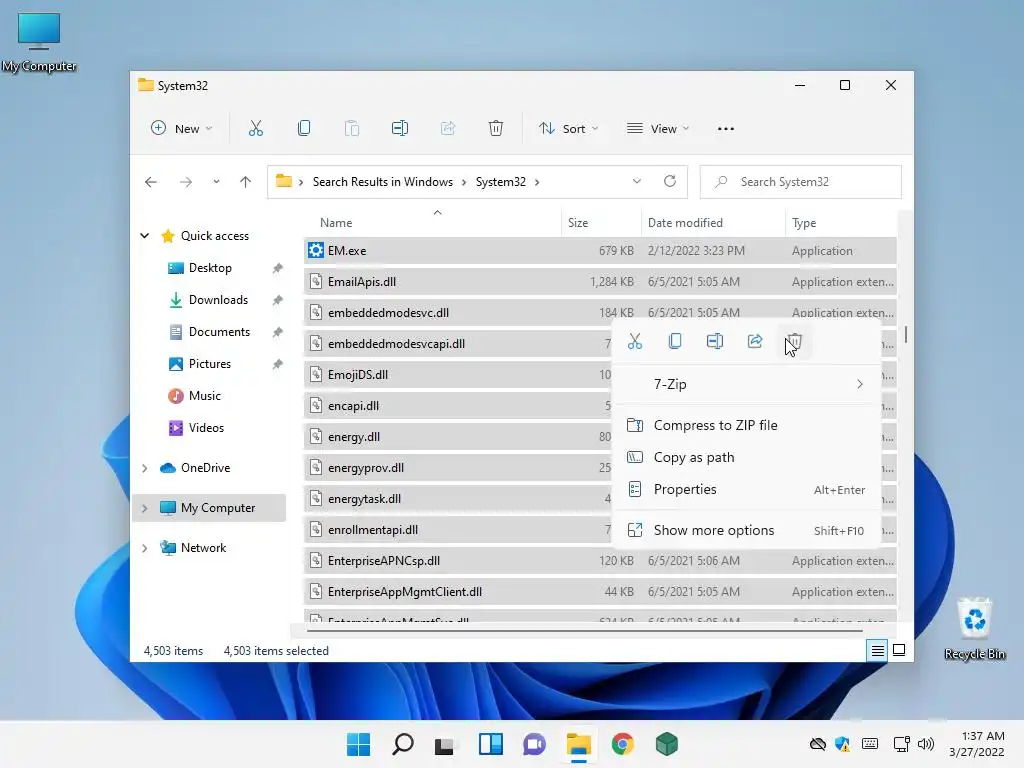Select the My Computer desktop icon
This screenshot has width=1024, height=768.
click(x=39, y=42)
